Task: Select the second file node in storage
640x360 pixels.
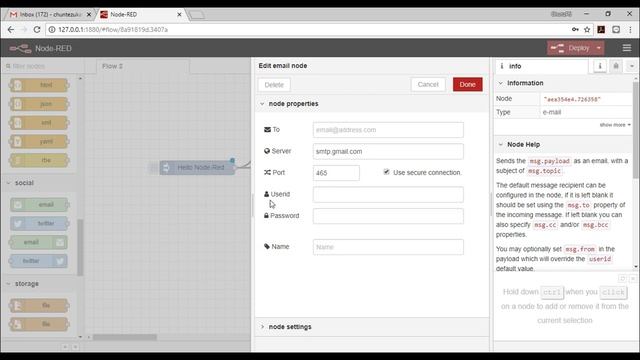Action: tap(39, 324)
